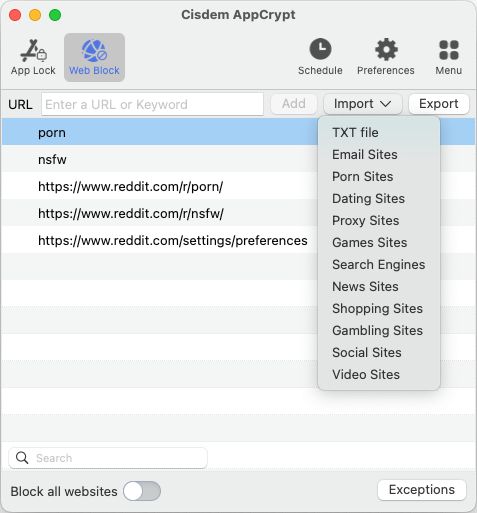Screen dimensions: 477x513
Task: Open Preferences gear icon
Action: pyautogui.click(x=386, y=49)
